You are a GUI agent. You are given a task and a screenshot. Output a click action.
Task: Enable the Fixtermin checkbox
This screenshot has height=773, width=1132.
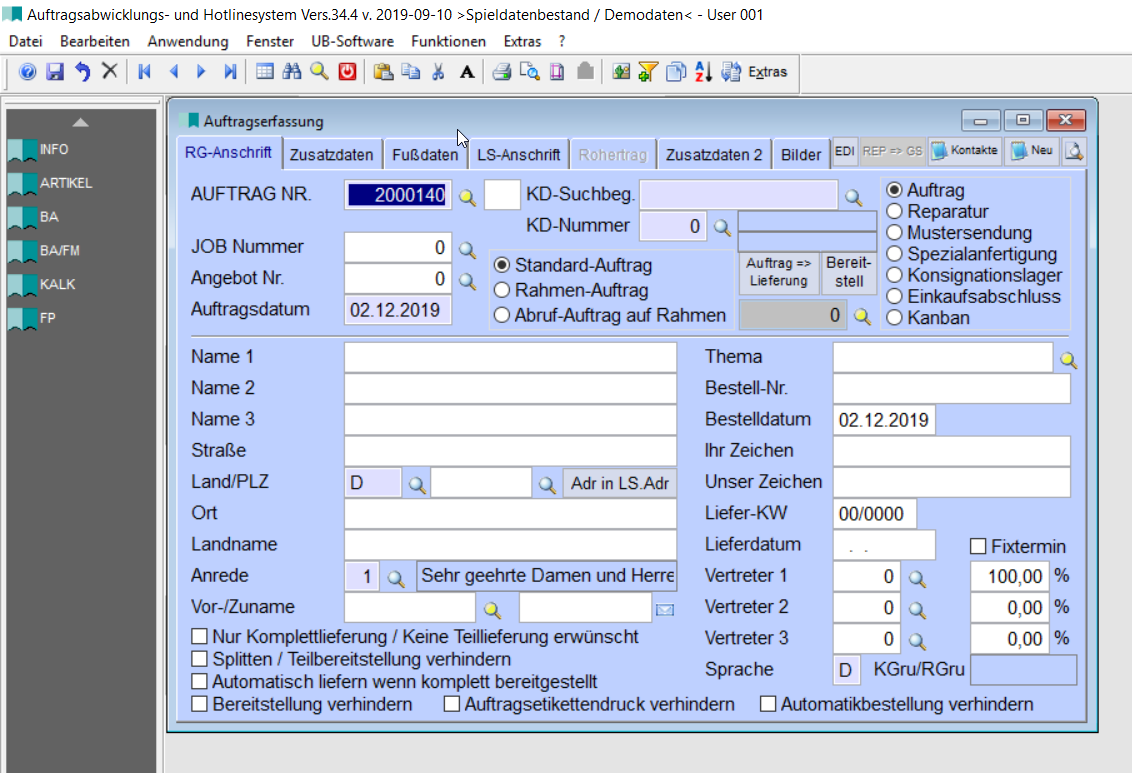pyautogui.click(x=978, y=546)
